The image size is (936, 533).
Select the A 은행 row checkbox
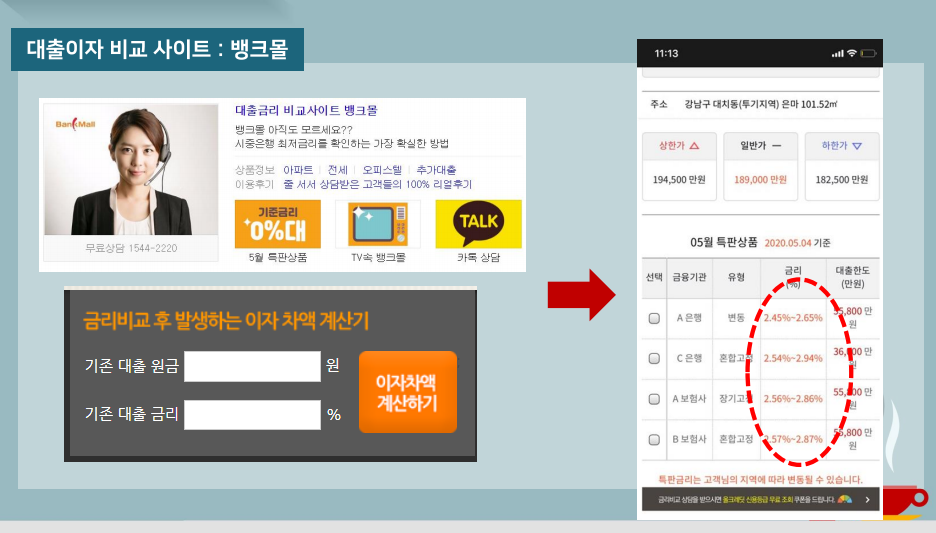point(654,318)
